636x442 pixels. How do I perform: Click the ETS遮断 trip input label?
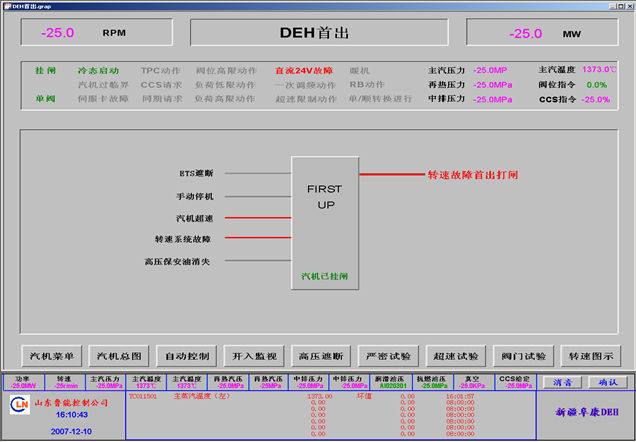click(x=196, y=173)
